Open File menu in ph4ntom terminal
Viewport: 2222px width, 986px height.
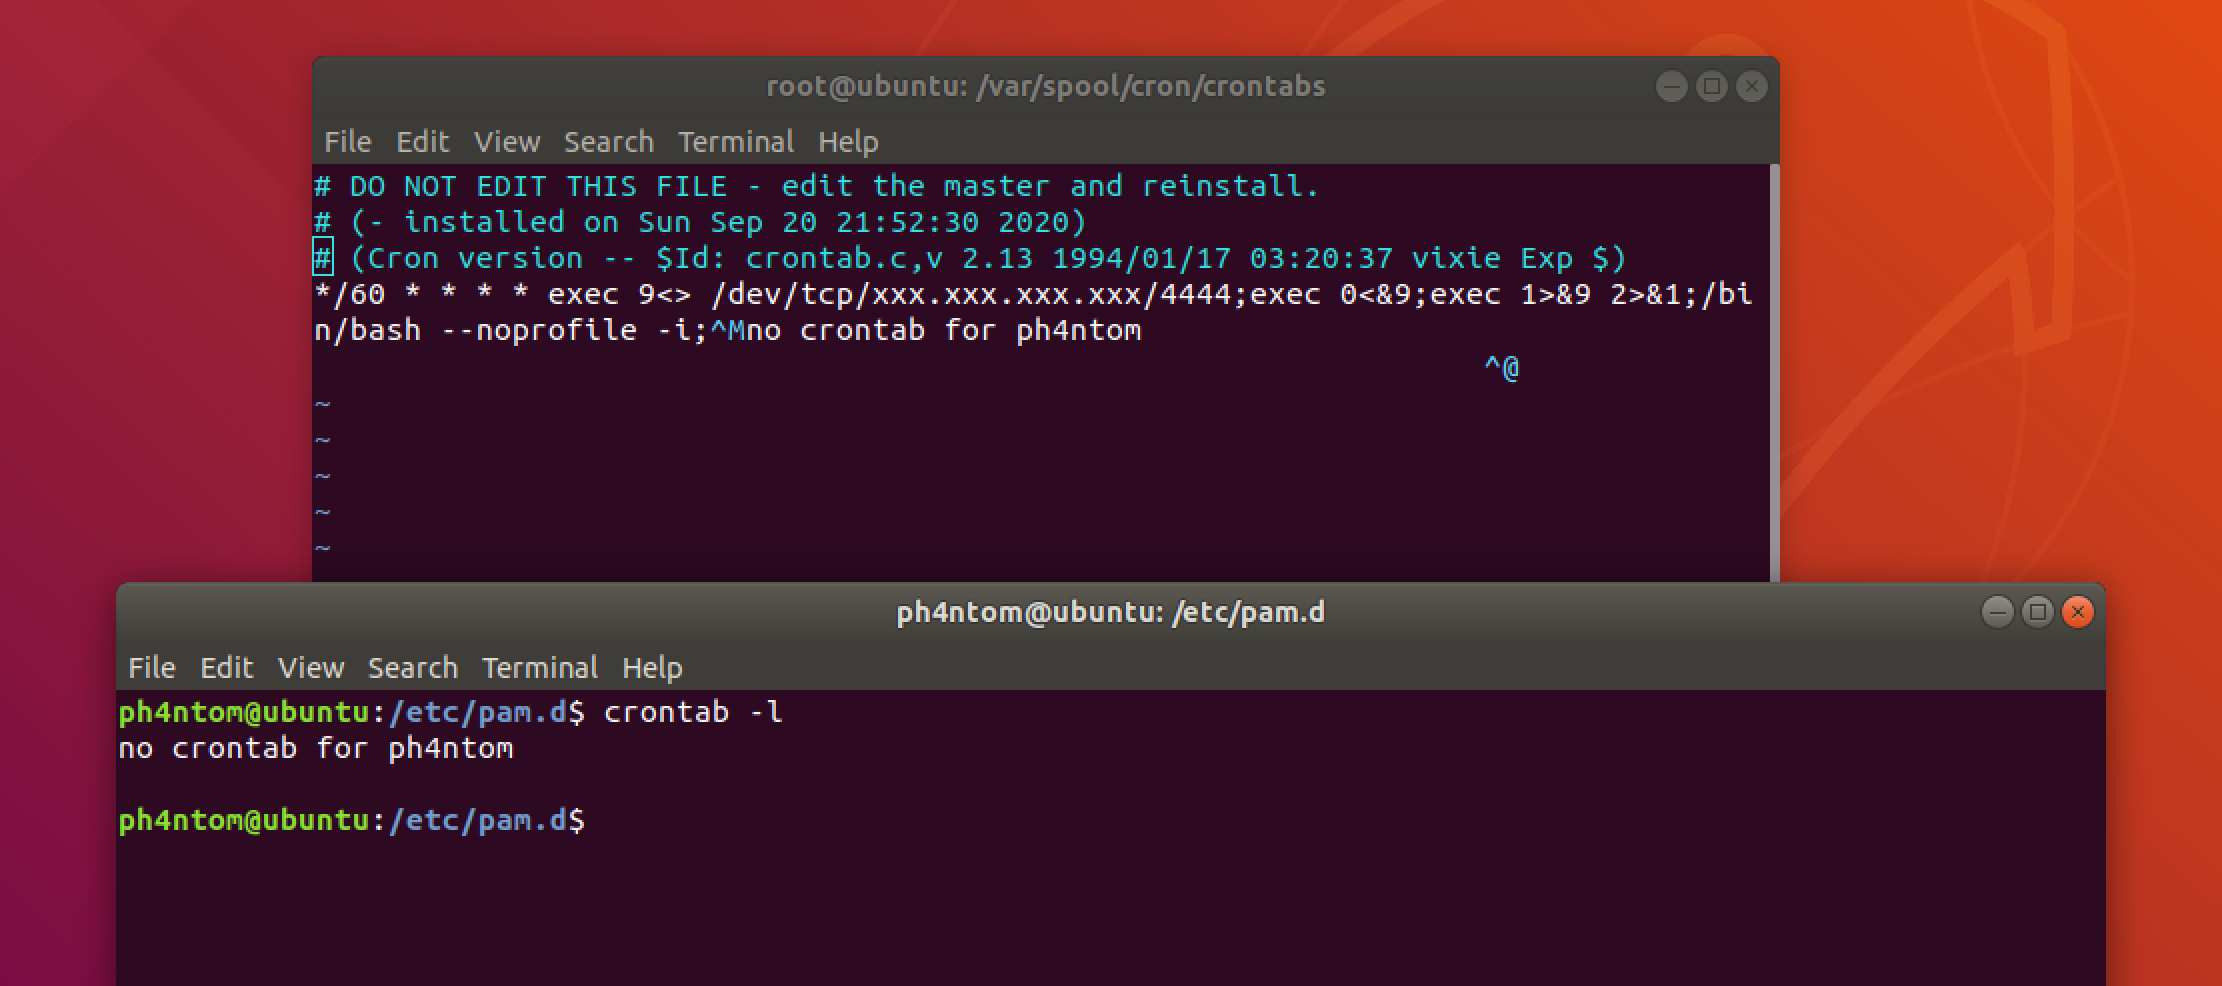click(151, 668)
